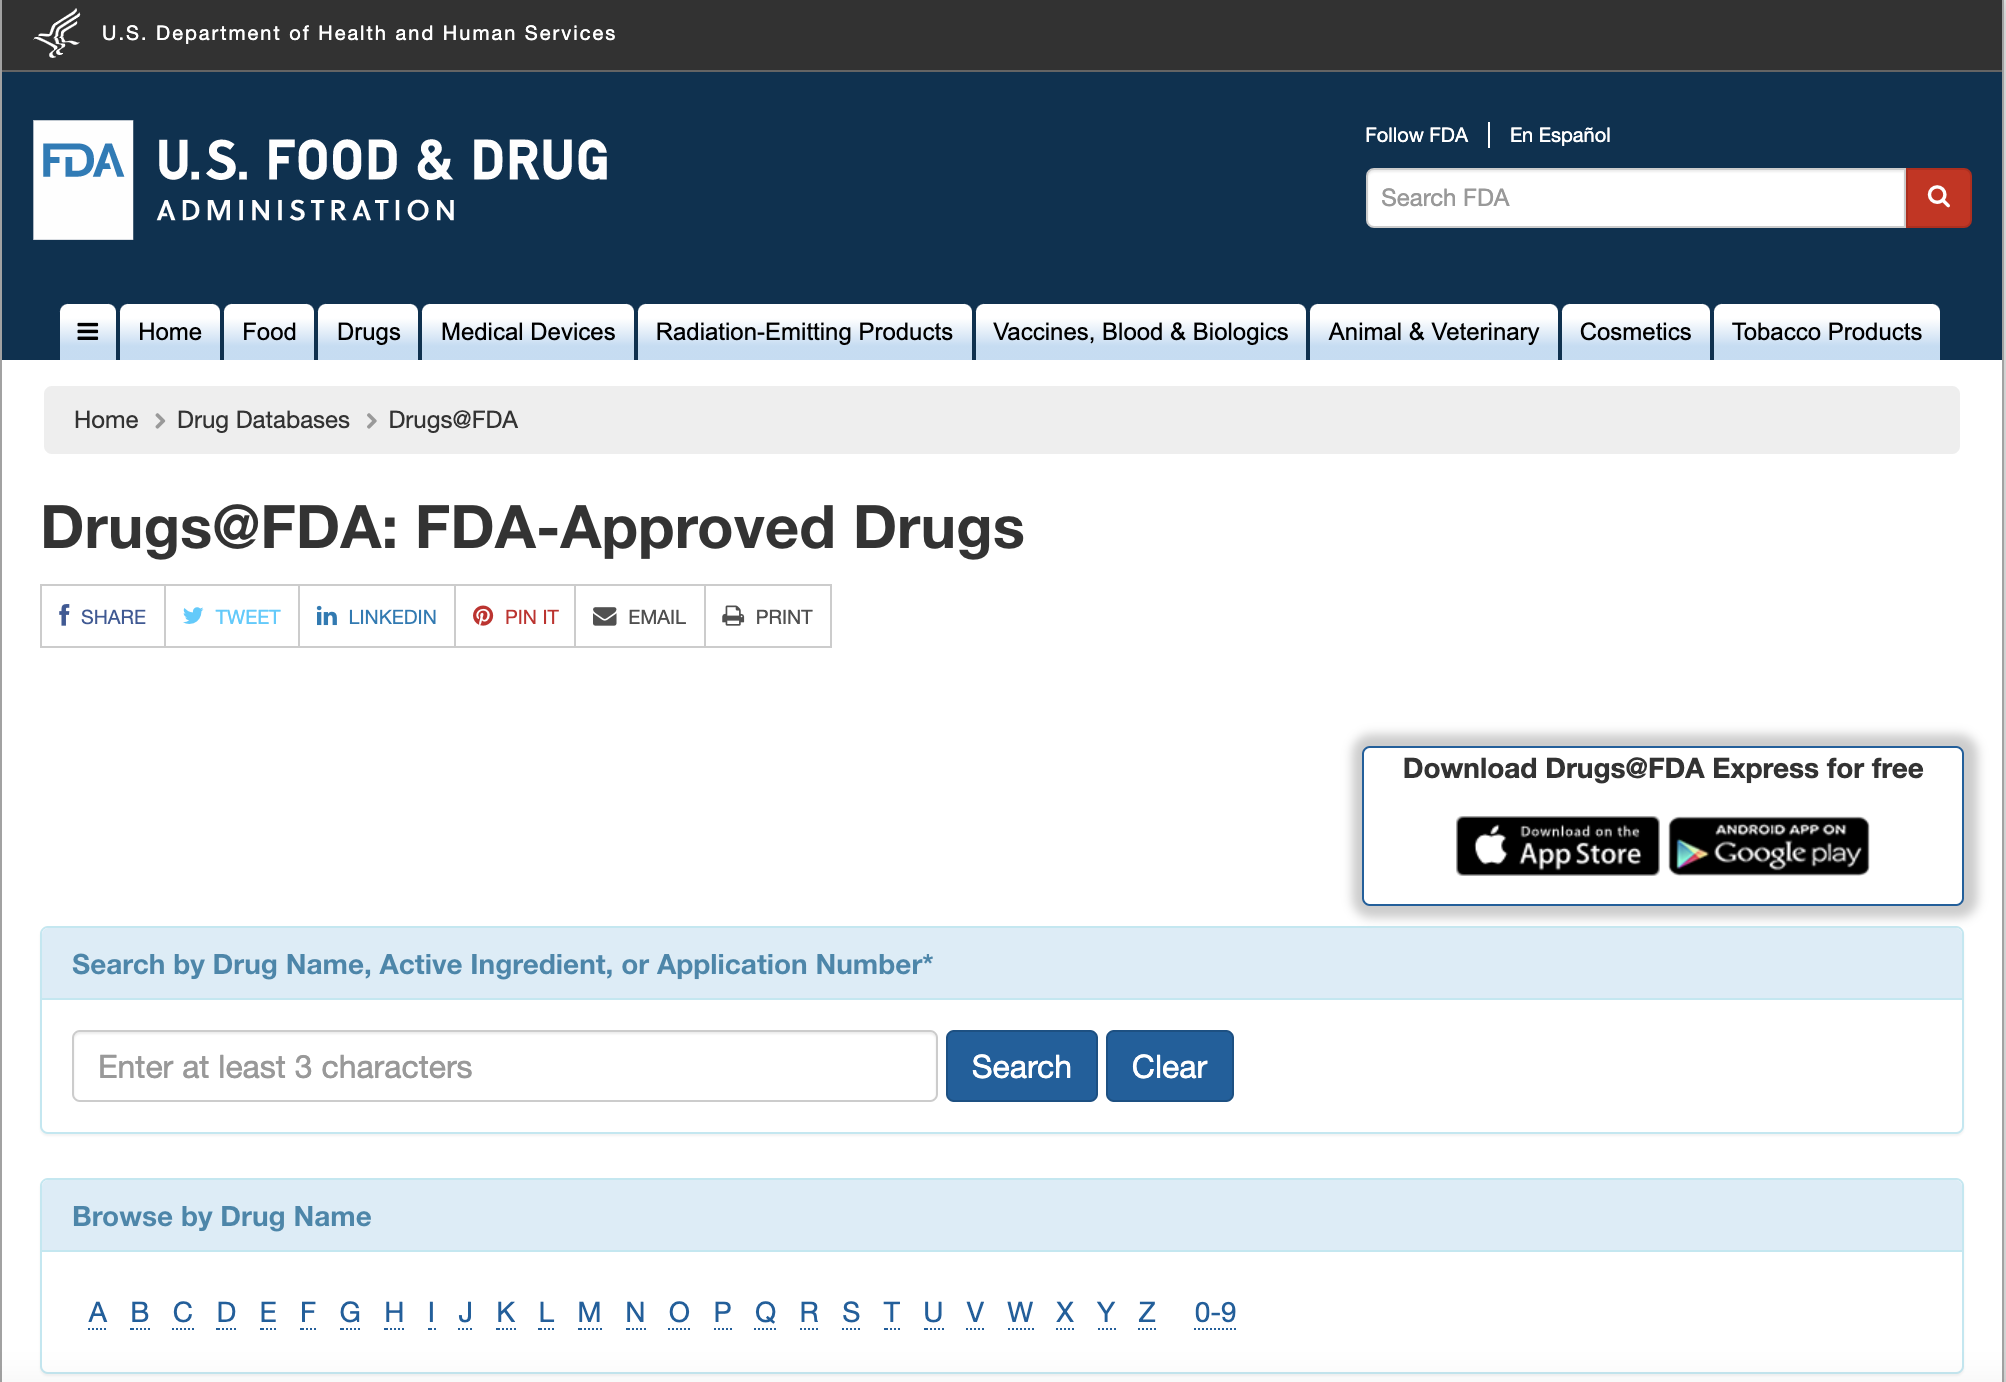This screenshot has height=1382, width=2006.
Task: Open the Drugs navigation tab
Action: pyautogui.click(x=368, y=332)
